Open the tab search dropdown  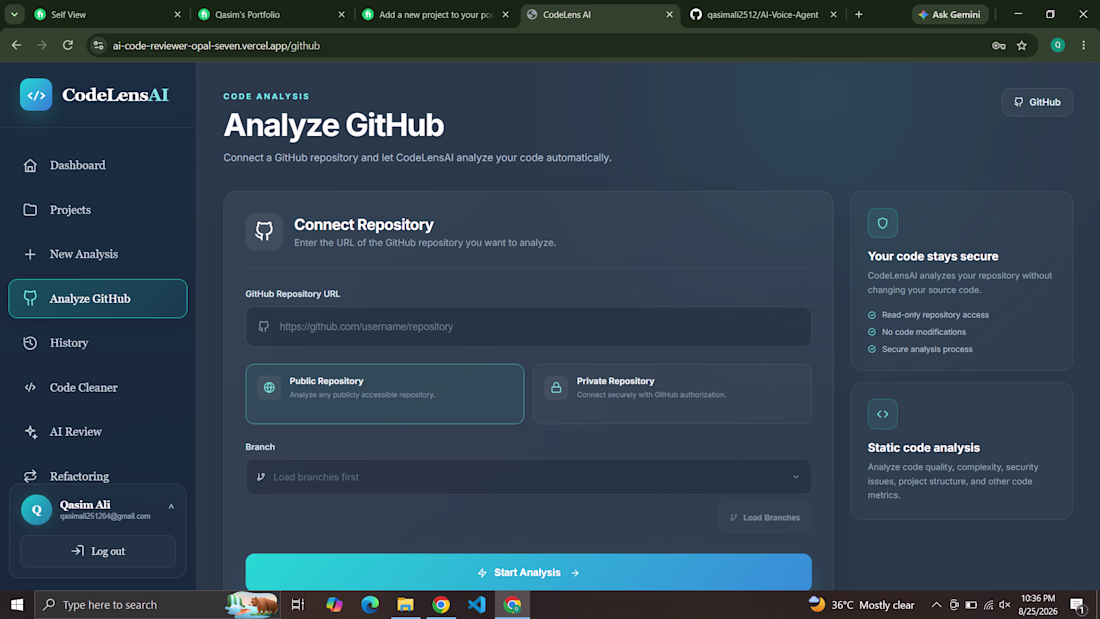click(x=14, y=14)
